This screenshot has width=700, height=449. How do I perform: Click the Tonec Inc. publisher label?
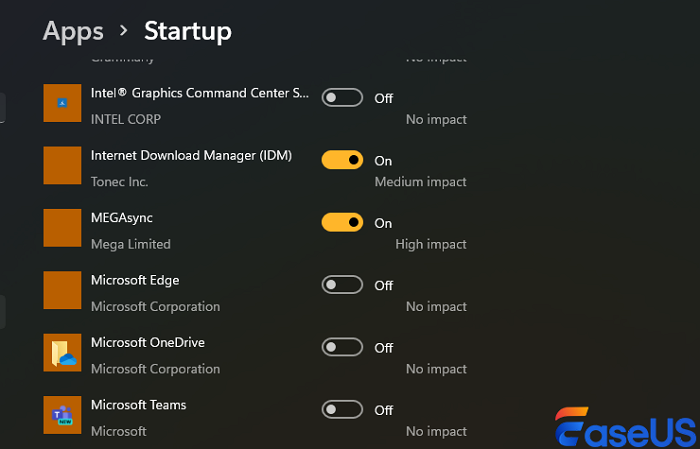click(119, 182)
